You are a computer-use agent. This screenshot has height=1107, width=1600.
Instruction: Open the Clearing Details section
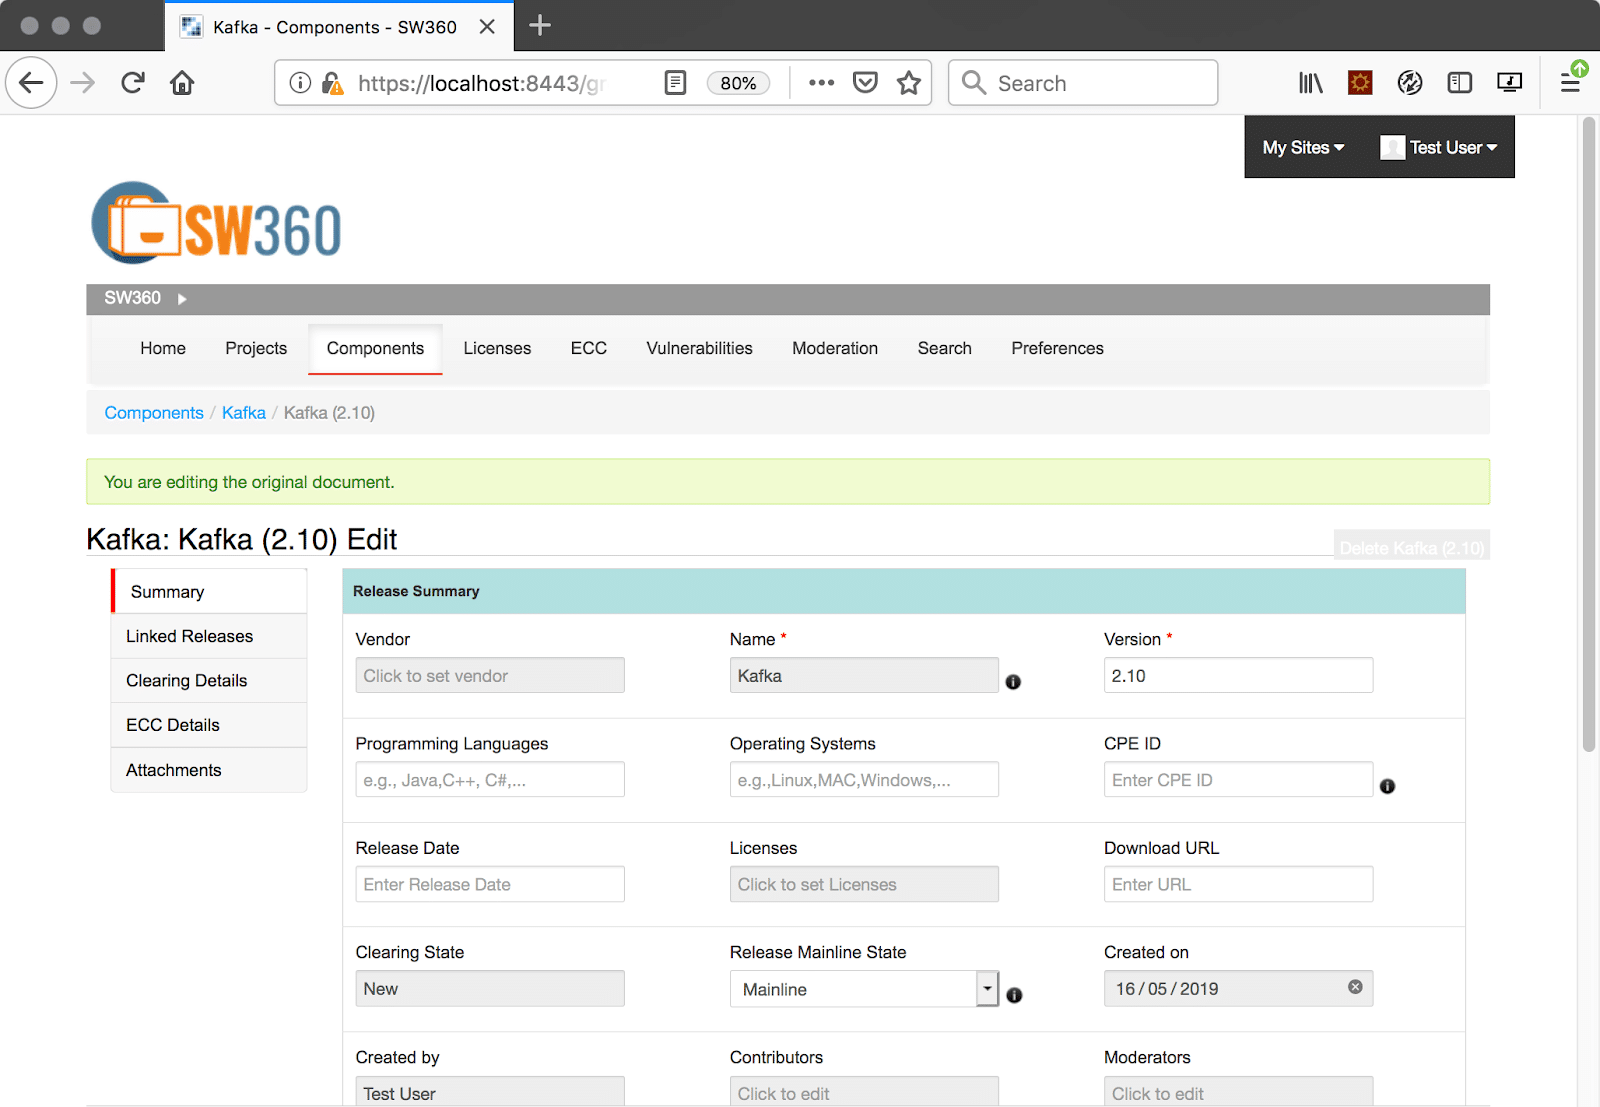209,681
